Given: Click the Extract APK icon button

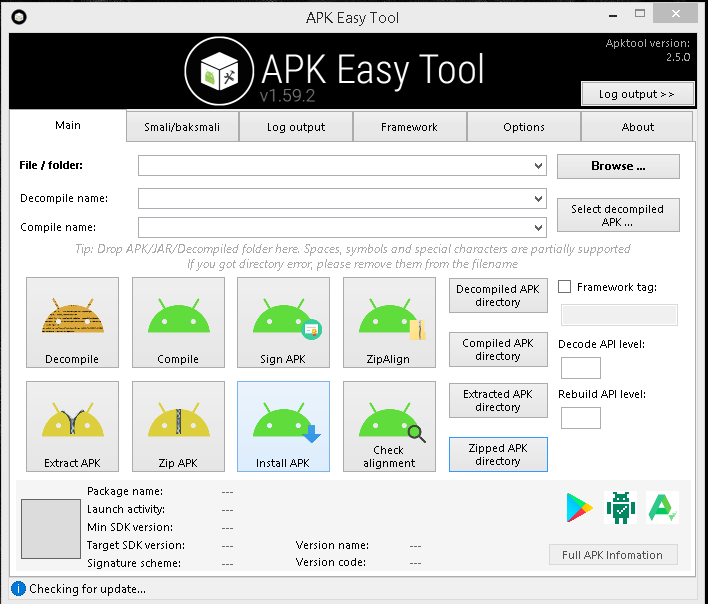Looking at the screenshot, I should (72, 426).
